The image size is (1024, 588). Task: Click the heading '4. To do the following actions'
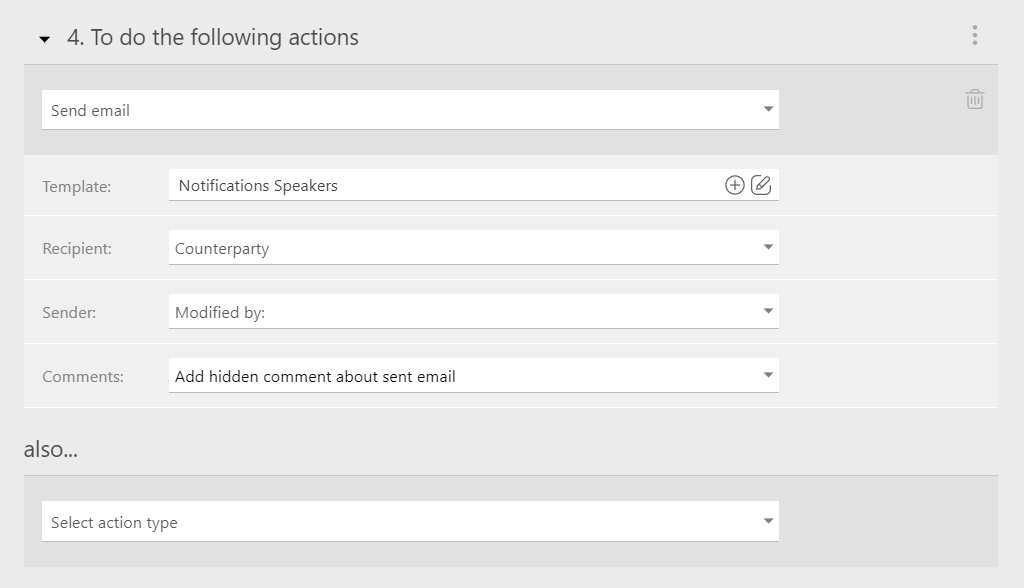(x=213, y=37)
